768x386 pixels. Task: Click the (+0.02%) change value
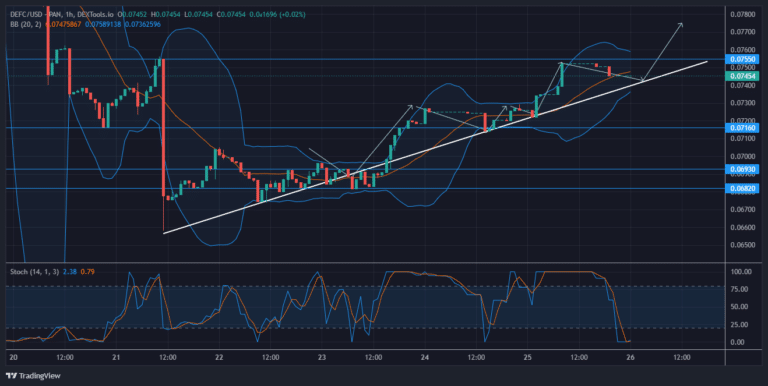(x=291, y=15)
